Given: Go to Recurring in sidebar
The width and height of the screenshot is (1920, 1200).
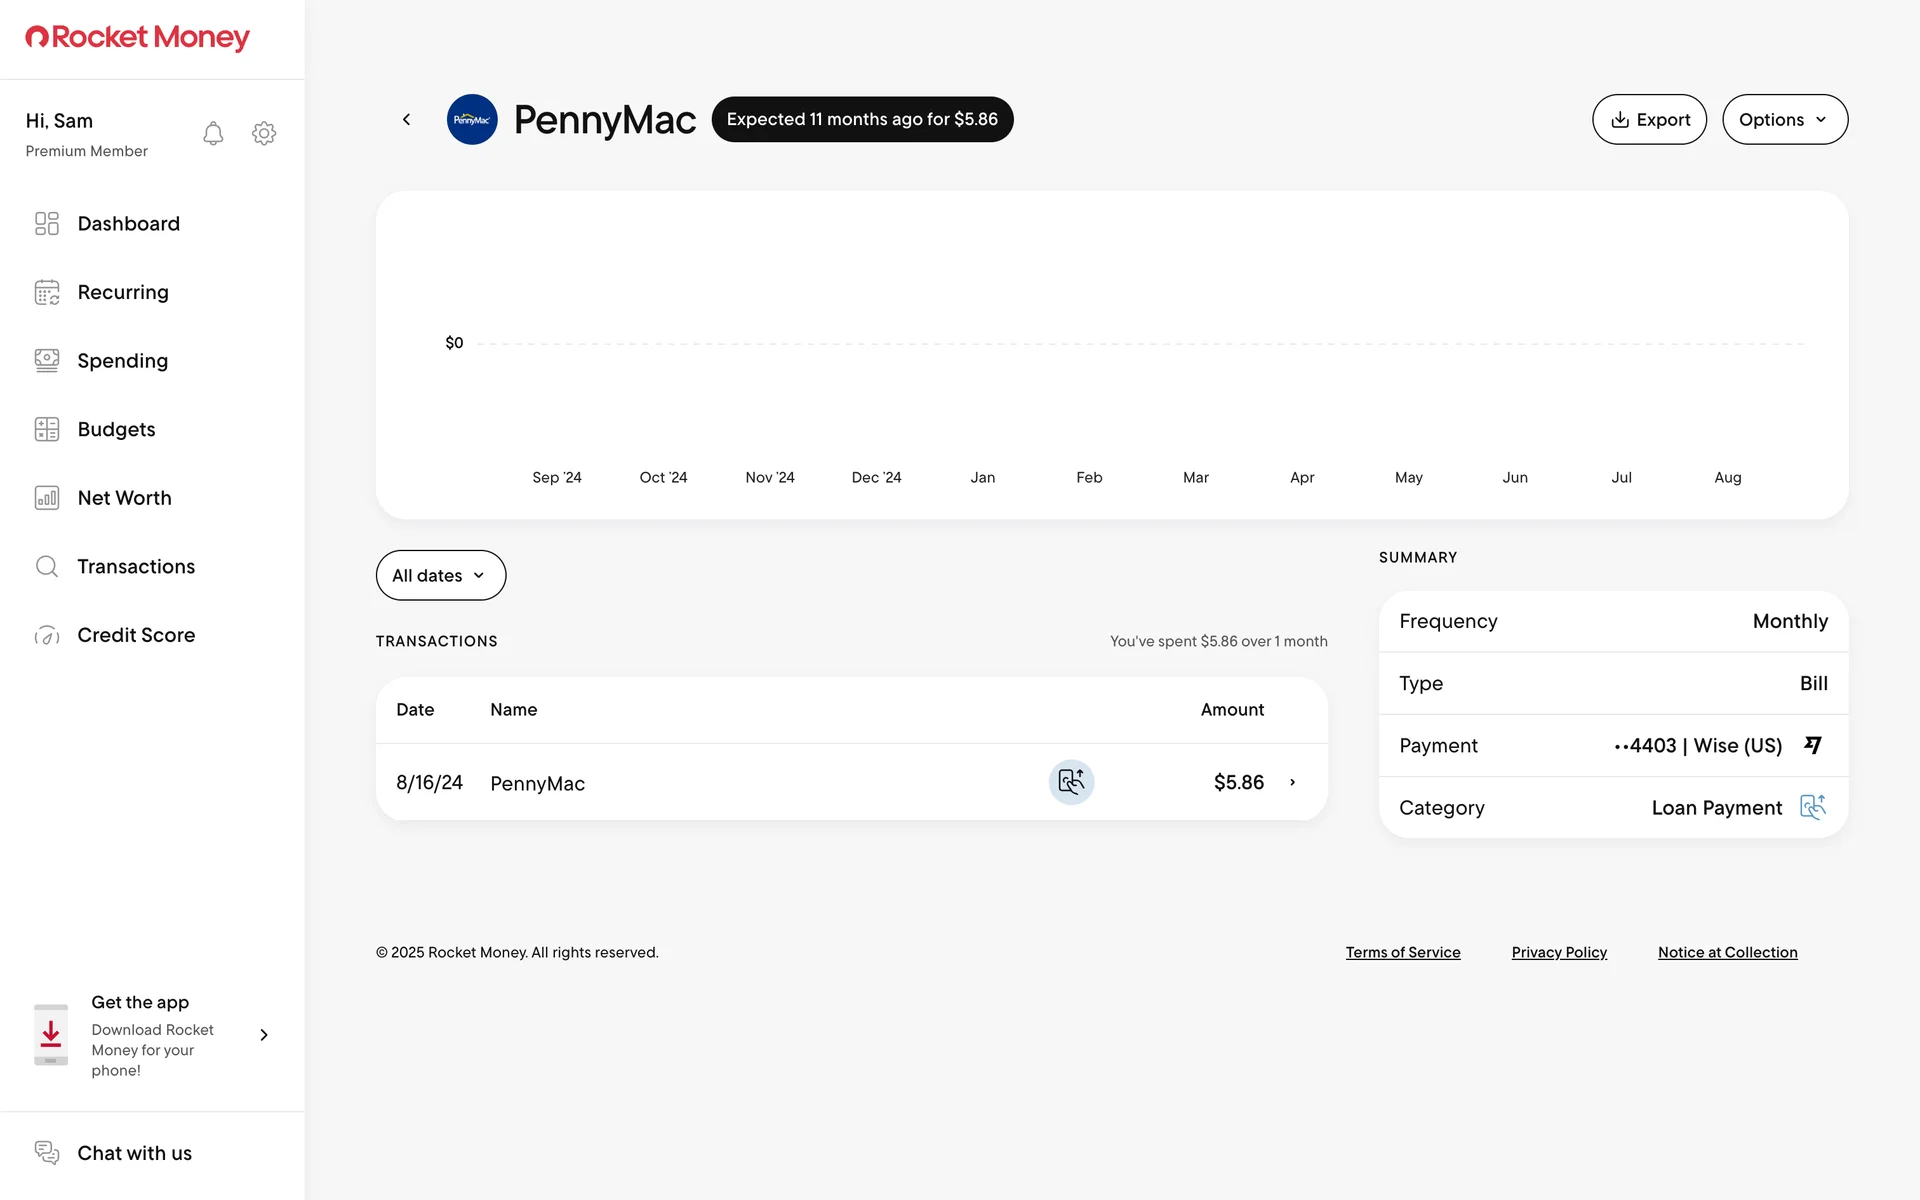Looking at the screenshot, I should [122, 292].
